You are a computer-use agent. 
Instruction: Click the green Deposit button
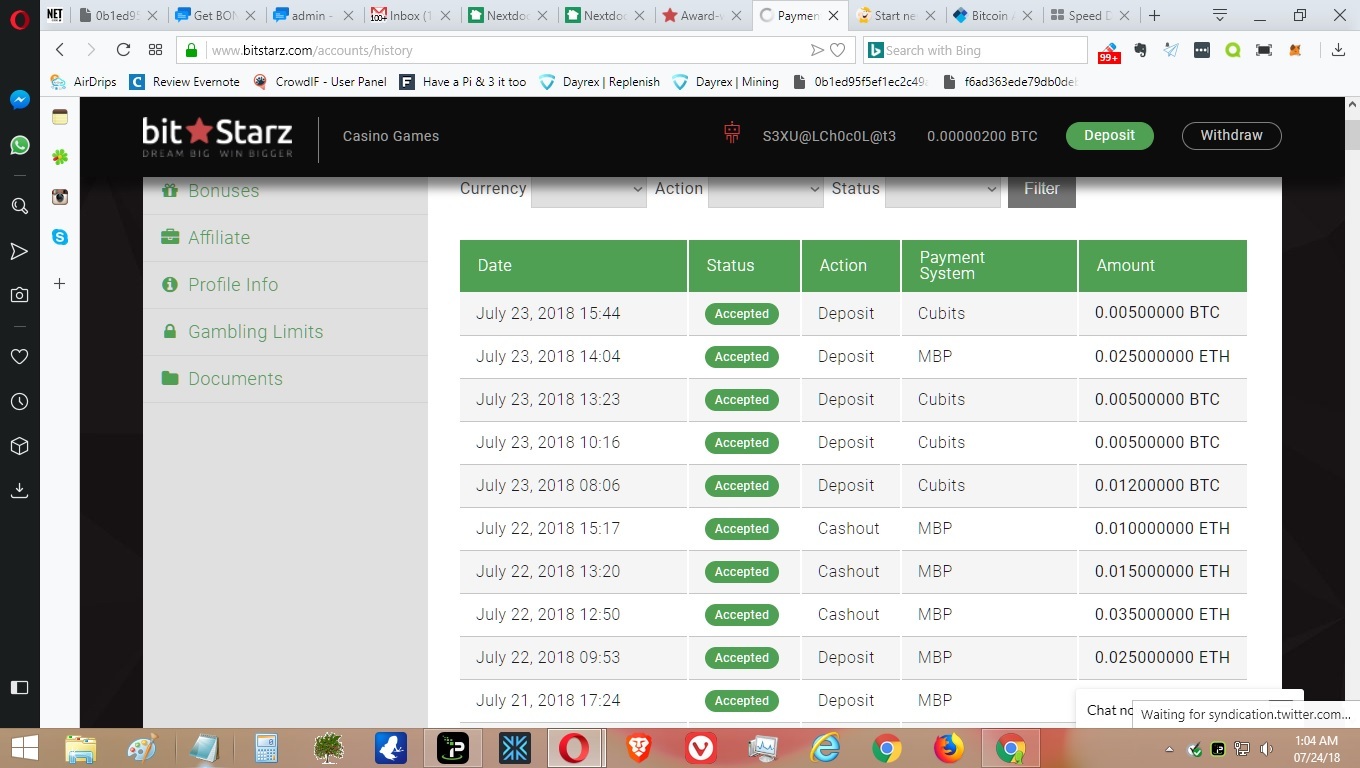[x=1109, y=136]
